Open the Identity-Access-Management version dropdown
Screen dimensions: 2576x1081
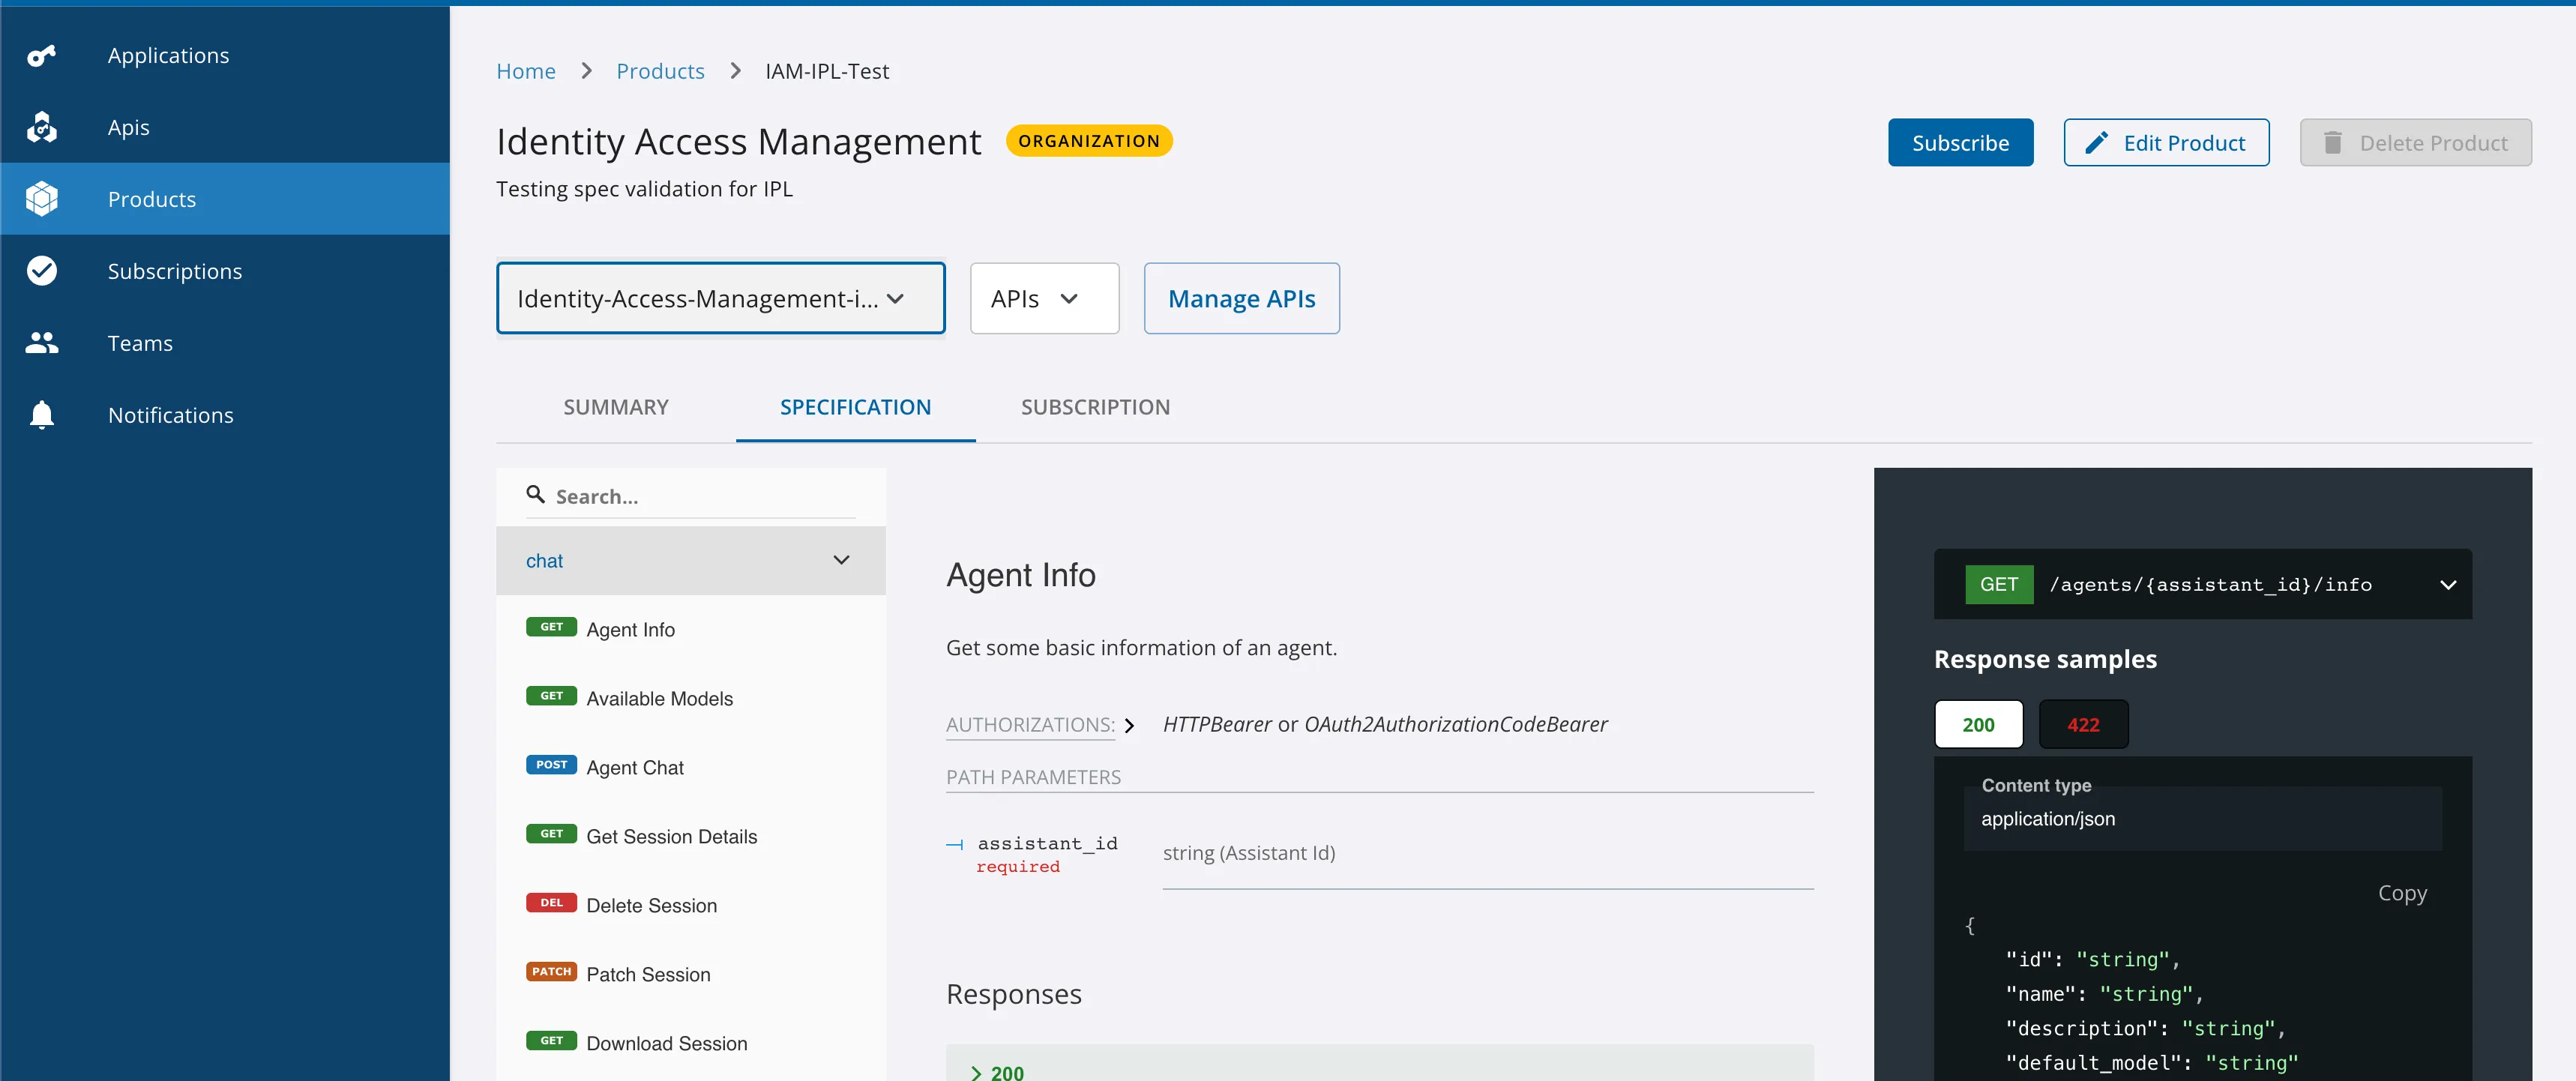click(x=720, y=298)
